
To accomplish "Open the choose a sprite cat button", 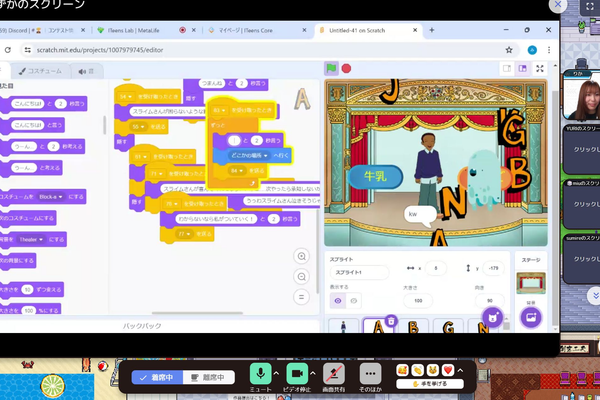I will coord(492,317).
